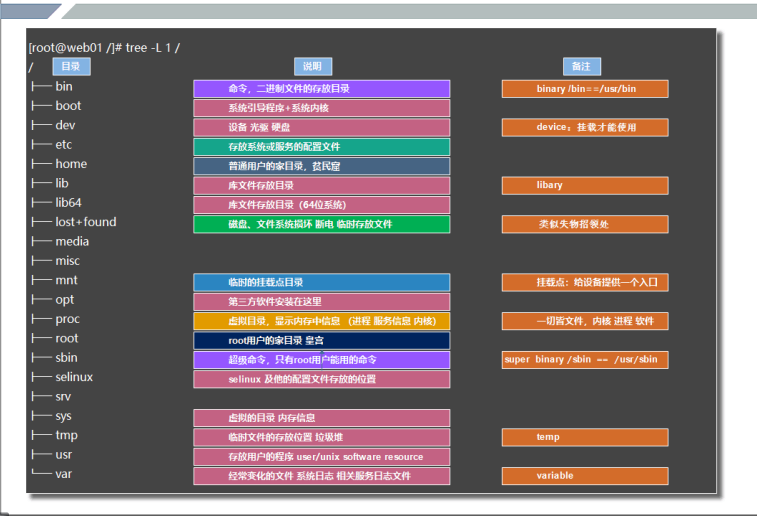Click the box 存放用户的程序 user/unix software resource
Image resolution: width=757 pixels, height=516 pixels.
[322, 457]
